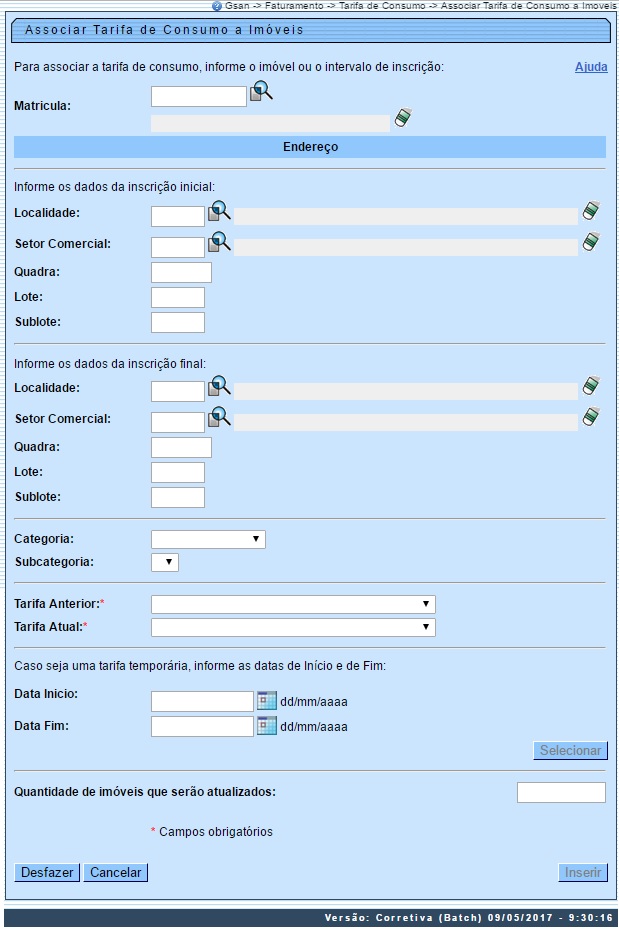Focus the Matricula input field
Screen dimensions: 619x929
tap(198, 97)
